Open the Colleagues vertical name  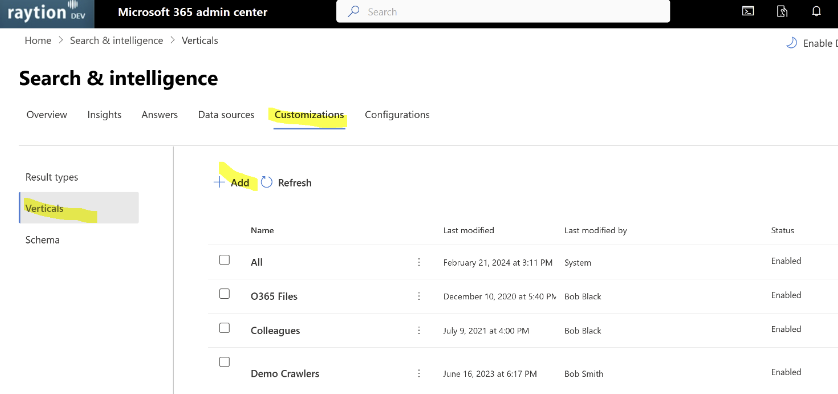point(275,330)
